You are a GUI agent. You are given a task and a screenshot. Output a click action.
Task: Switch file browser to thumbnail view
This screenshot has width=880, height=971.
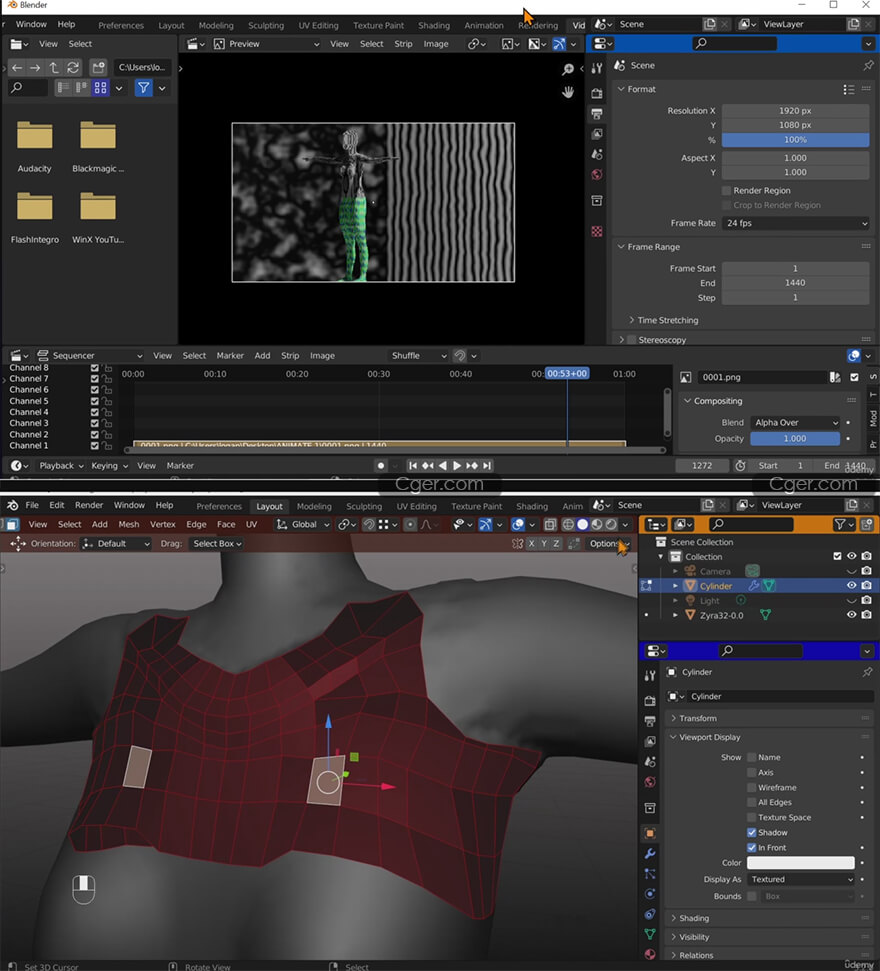[x=100, y=88]
